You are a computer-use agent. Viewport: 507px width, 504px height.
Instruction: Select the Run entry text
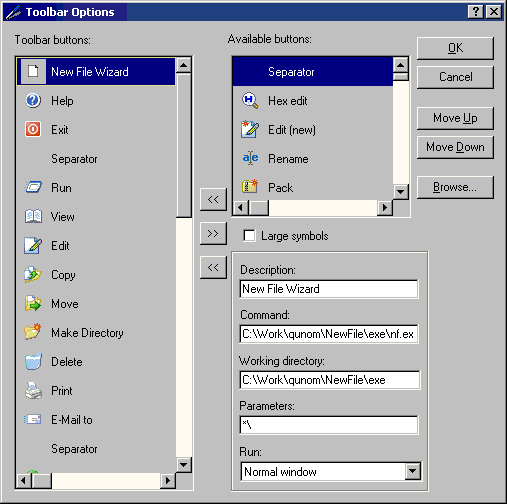click(x=61, y=188)
